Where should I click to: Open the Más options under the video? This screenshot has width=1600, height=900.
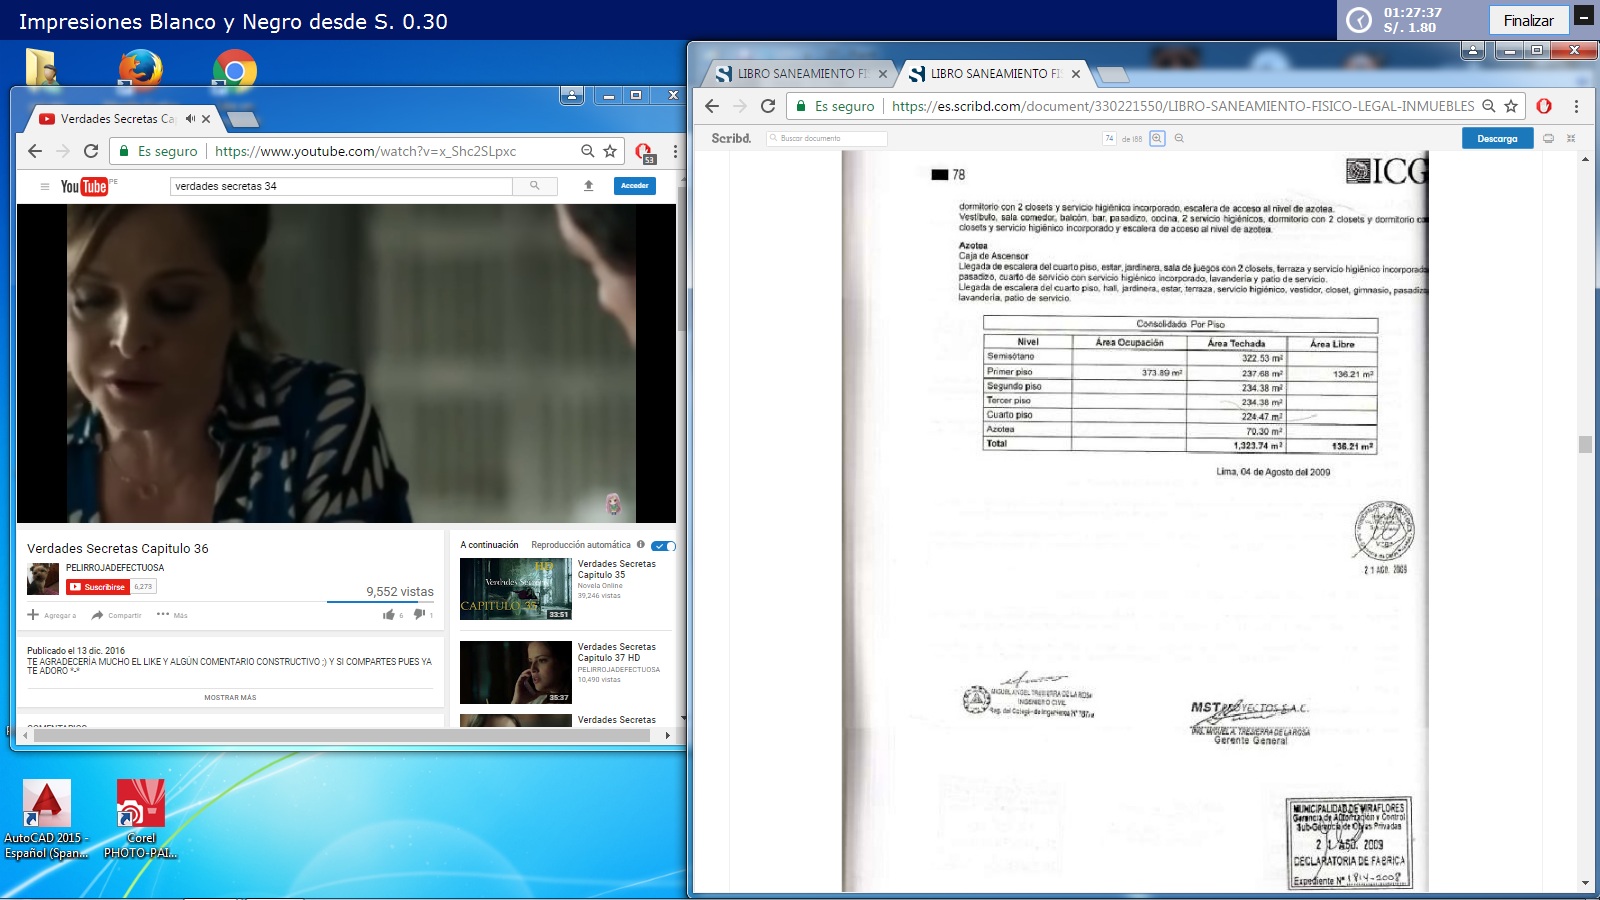[x=172, y=615]
